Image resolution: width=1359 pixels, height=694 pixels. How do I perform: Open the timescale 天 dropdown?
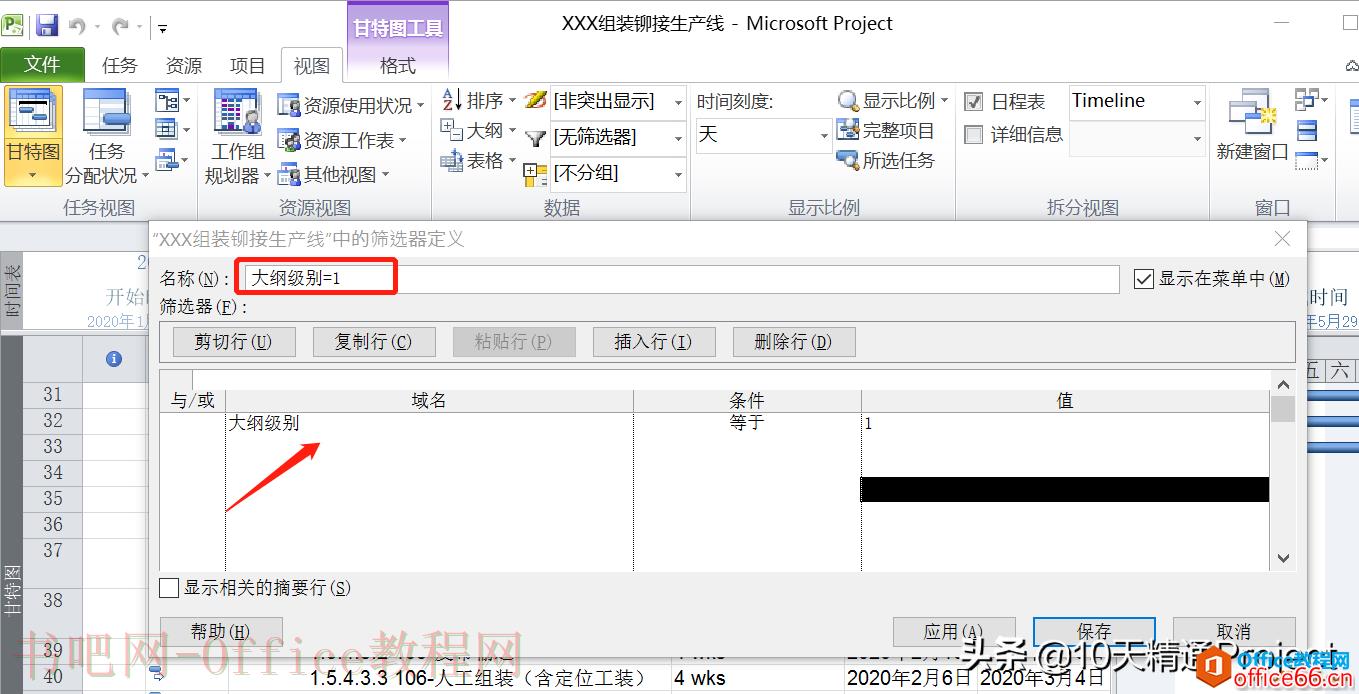(x=824, y=135)
